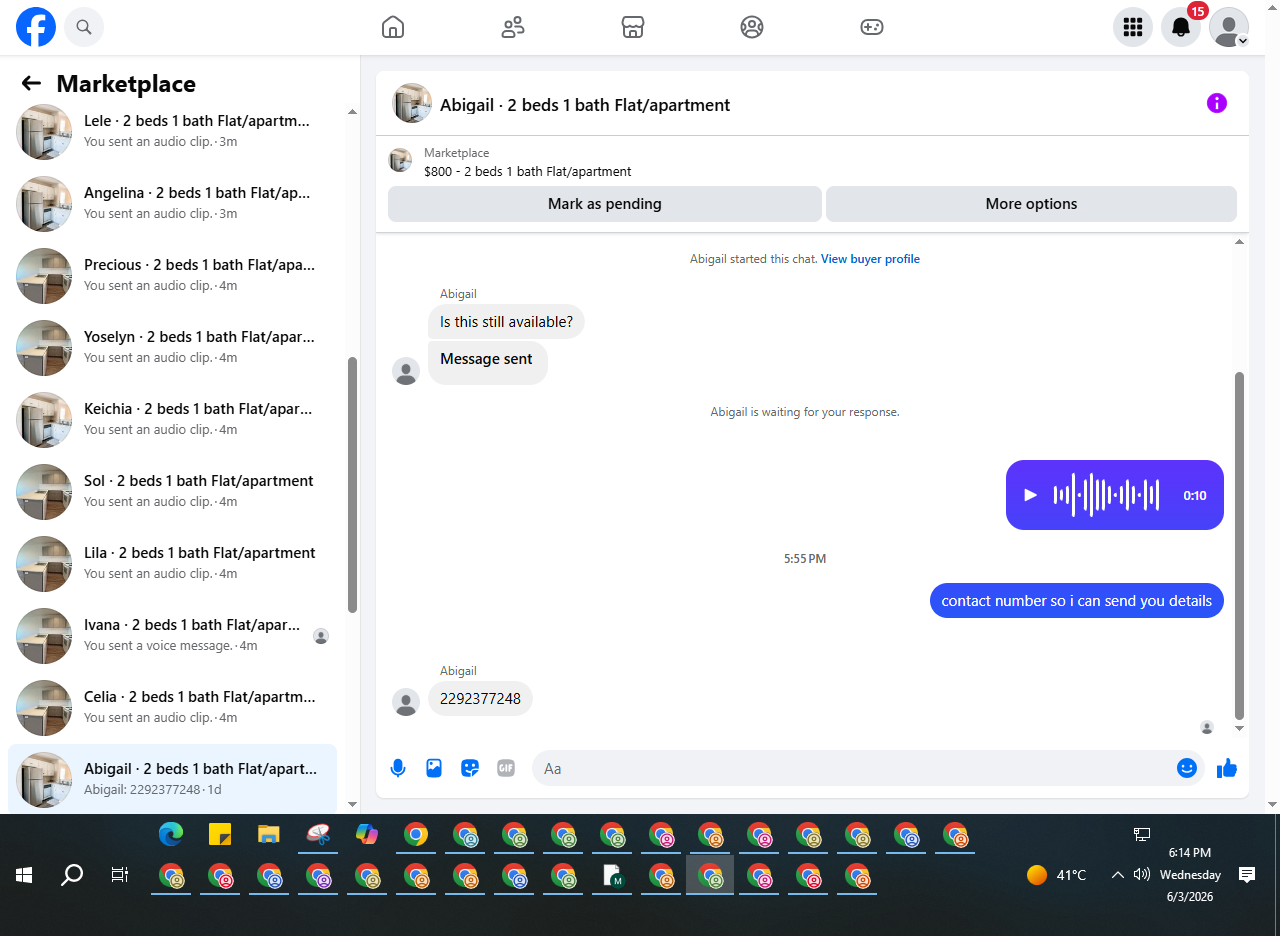
Task: Open the emoji picker smiley icon
Action: point(1187,768)
